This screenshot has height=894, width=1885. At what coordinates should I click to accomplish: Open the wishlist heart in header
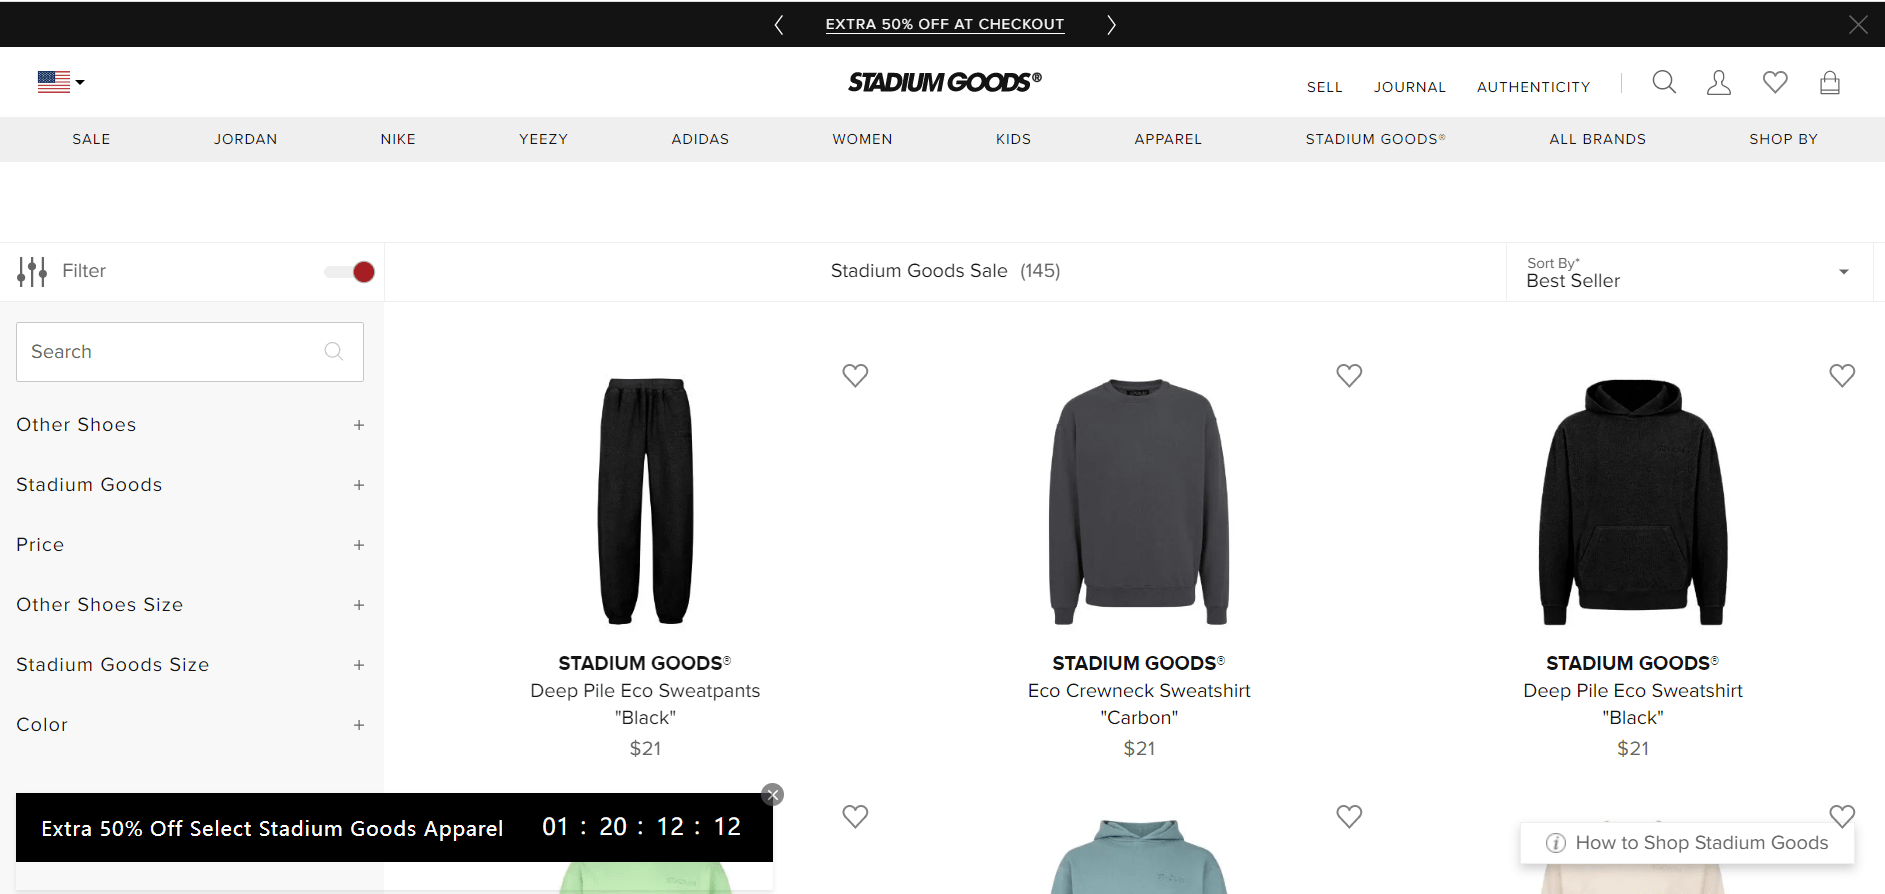pos(1775,82)
